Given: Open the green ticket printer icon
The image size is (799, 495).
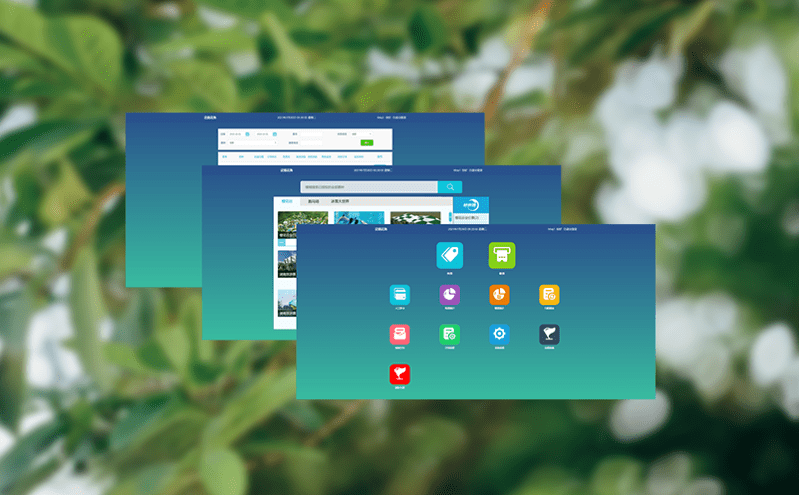Looking at the screenshot, I should (x=501, y=256).
